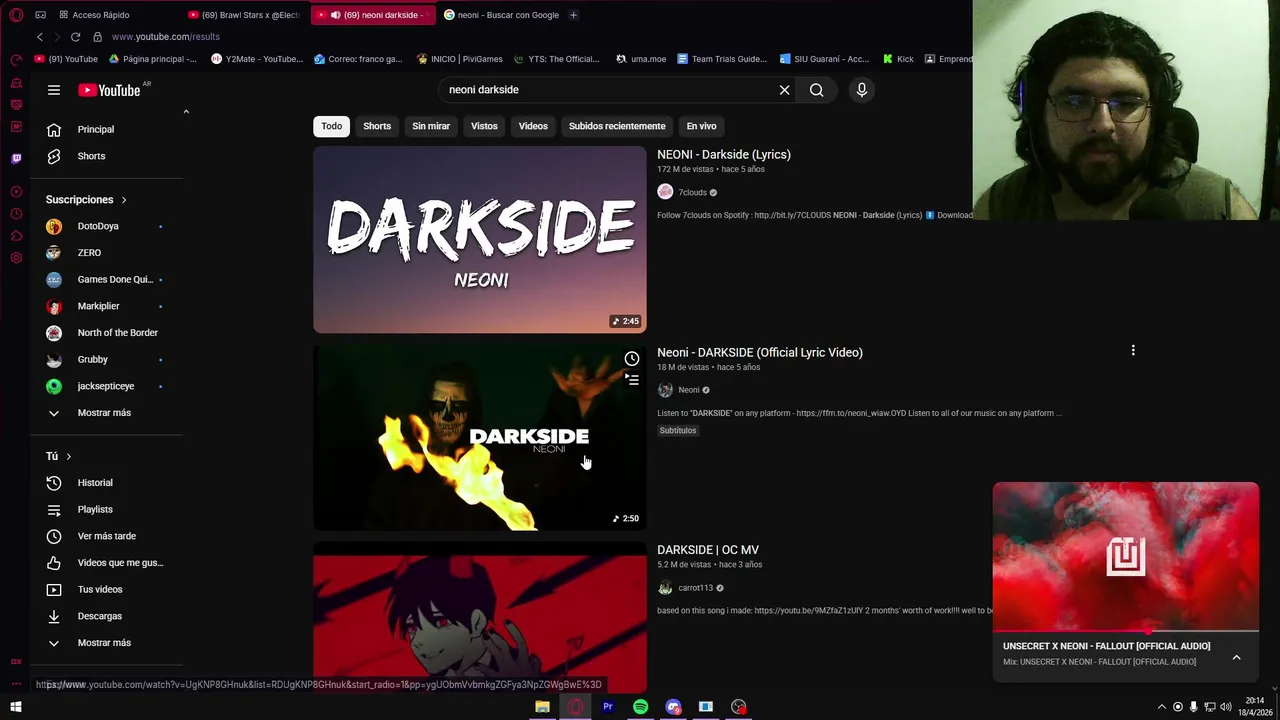Viewport: 1280px width, 720px height.
Task: Visit the carrot113 channel
Action: pos(695,588)
